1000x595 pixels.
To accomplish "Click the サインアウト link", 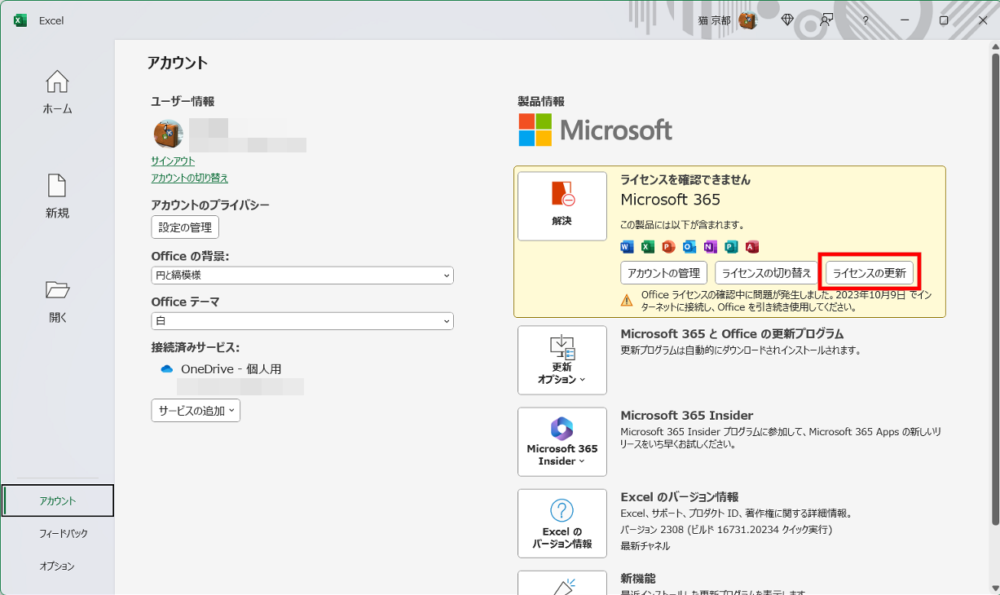I will point(172,161).
